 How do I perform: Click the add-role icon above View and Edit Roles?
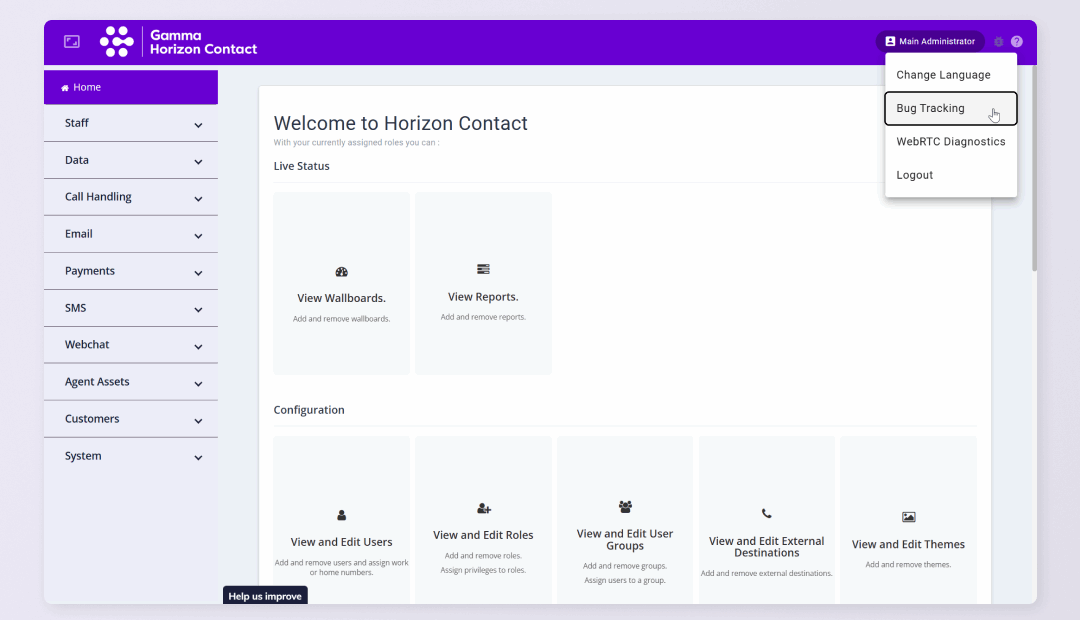point(484,509)
